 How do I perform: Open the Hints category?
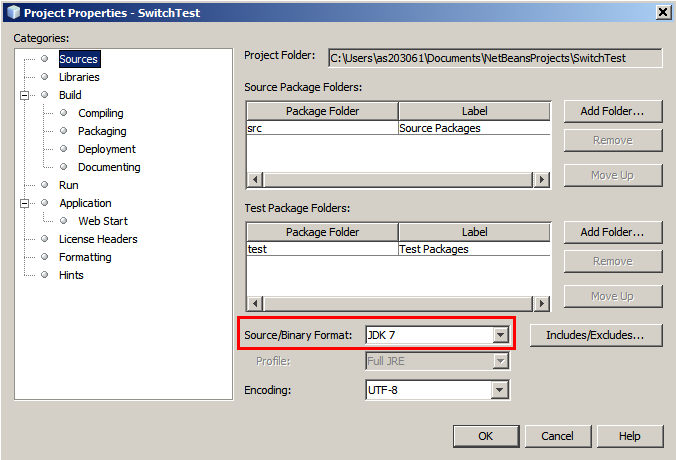(x=71, y=275)
